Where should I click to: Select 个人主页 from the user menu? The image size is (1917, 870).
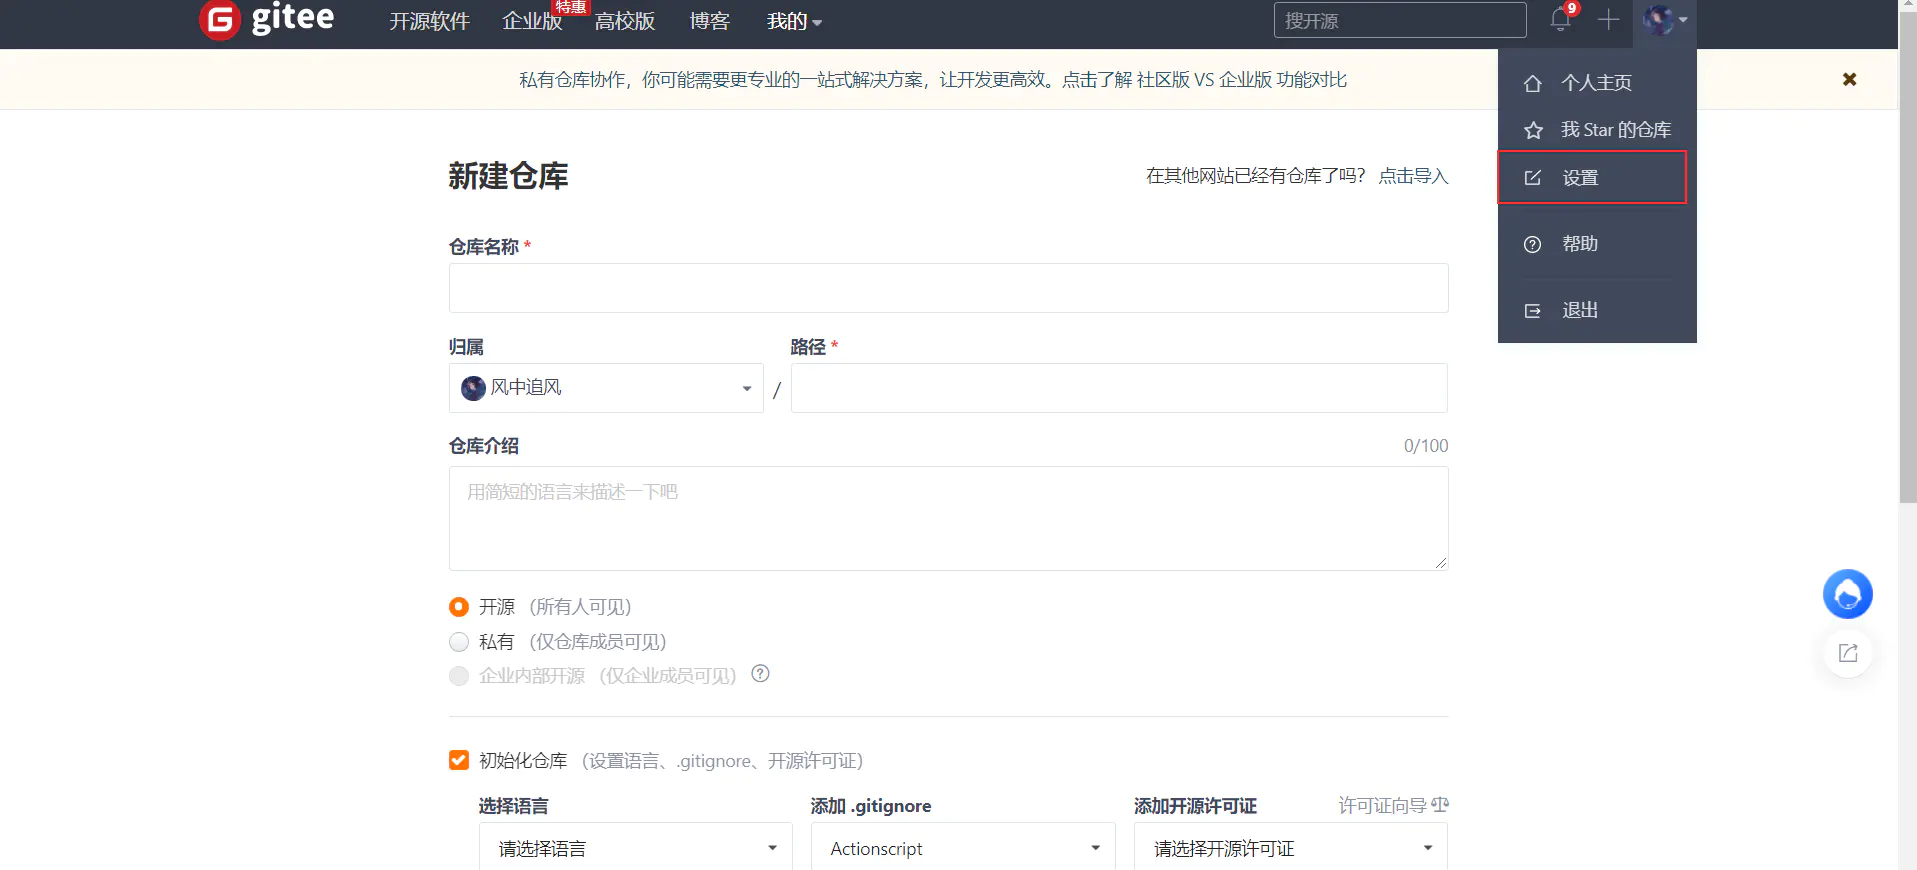pos(1597,83)
